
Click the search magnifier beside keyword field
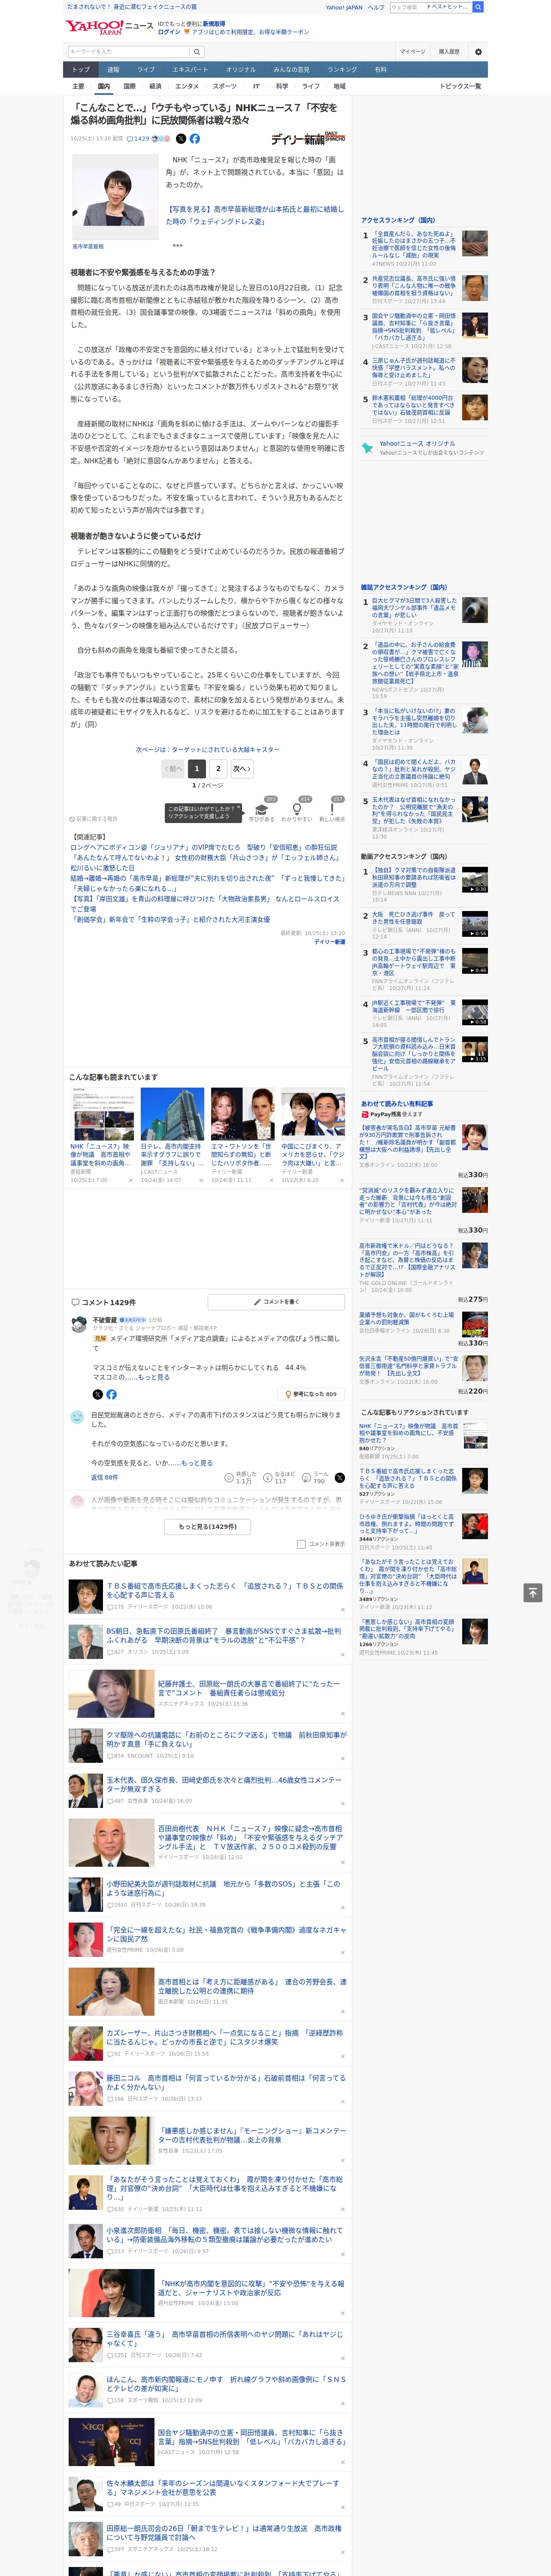197,52
